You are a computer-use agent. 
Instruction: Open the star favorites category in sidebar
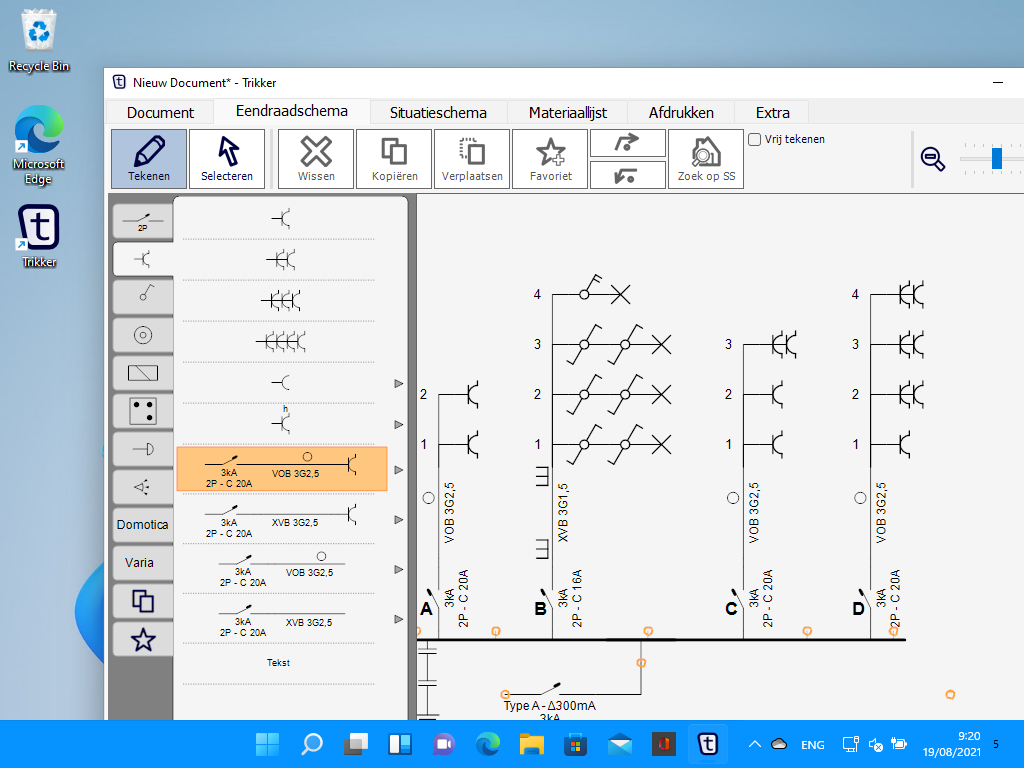[x=143, y=639]
